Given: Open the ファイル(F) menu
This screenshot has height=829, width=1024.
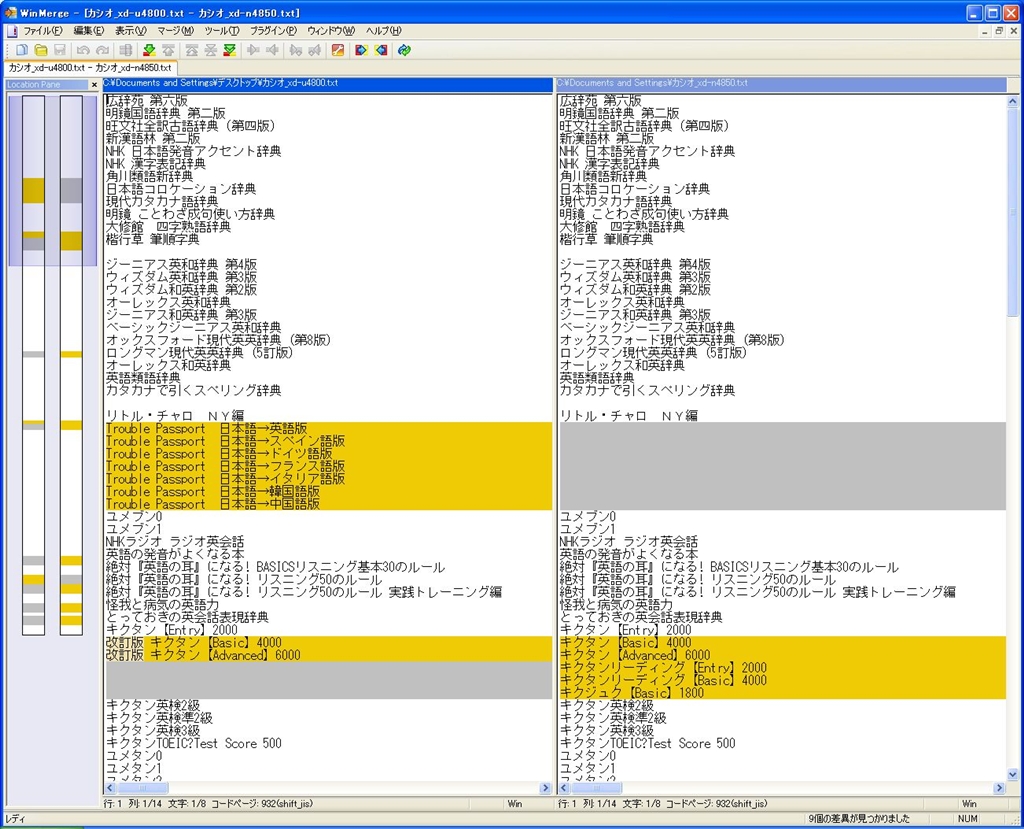Looking at the screenshot, I should 43,31.
